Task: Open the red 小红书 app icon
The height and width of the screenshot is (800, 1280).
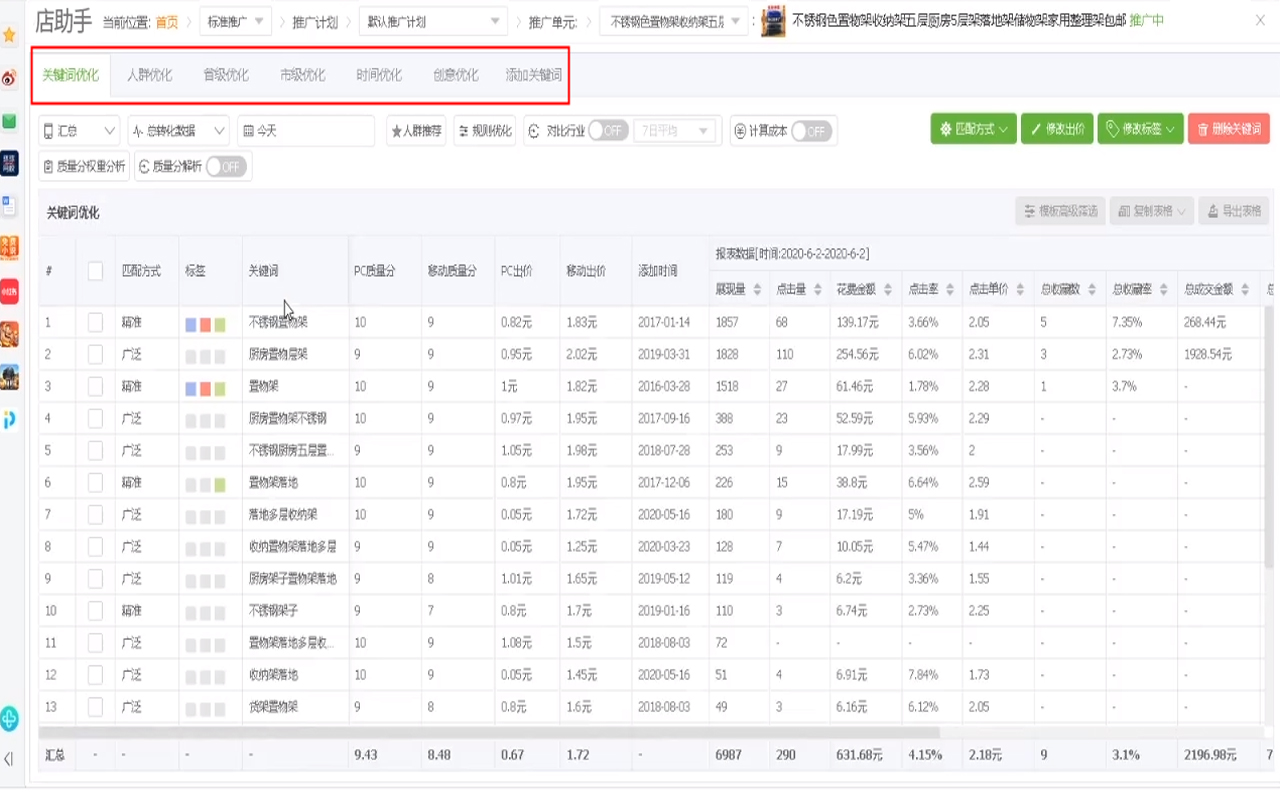Action: coord(9,291)
